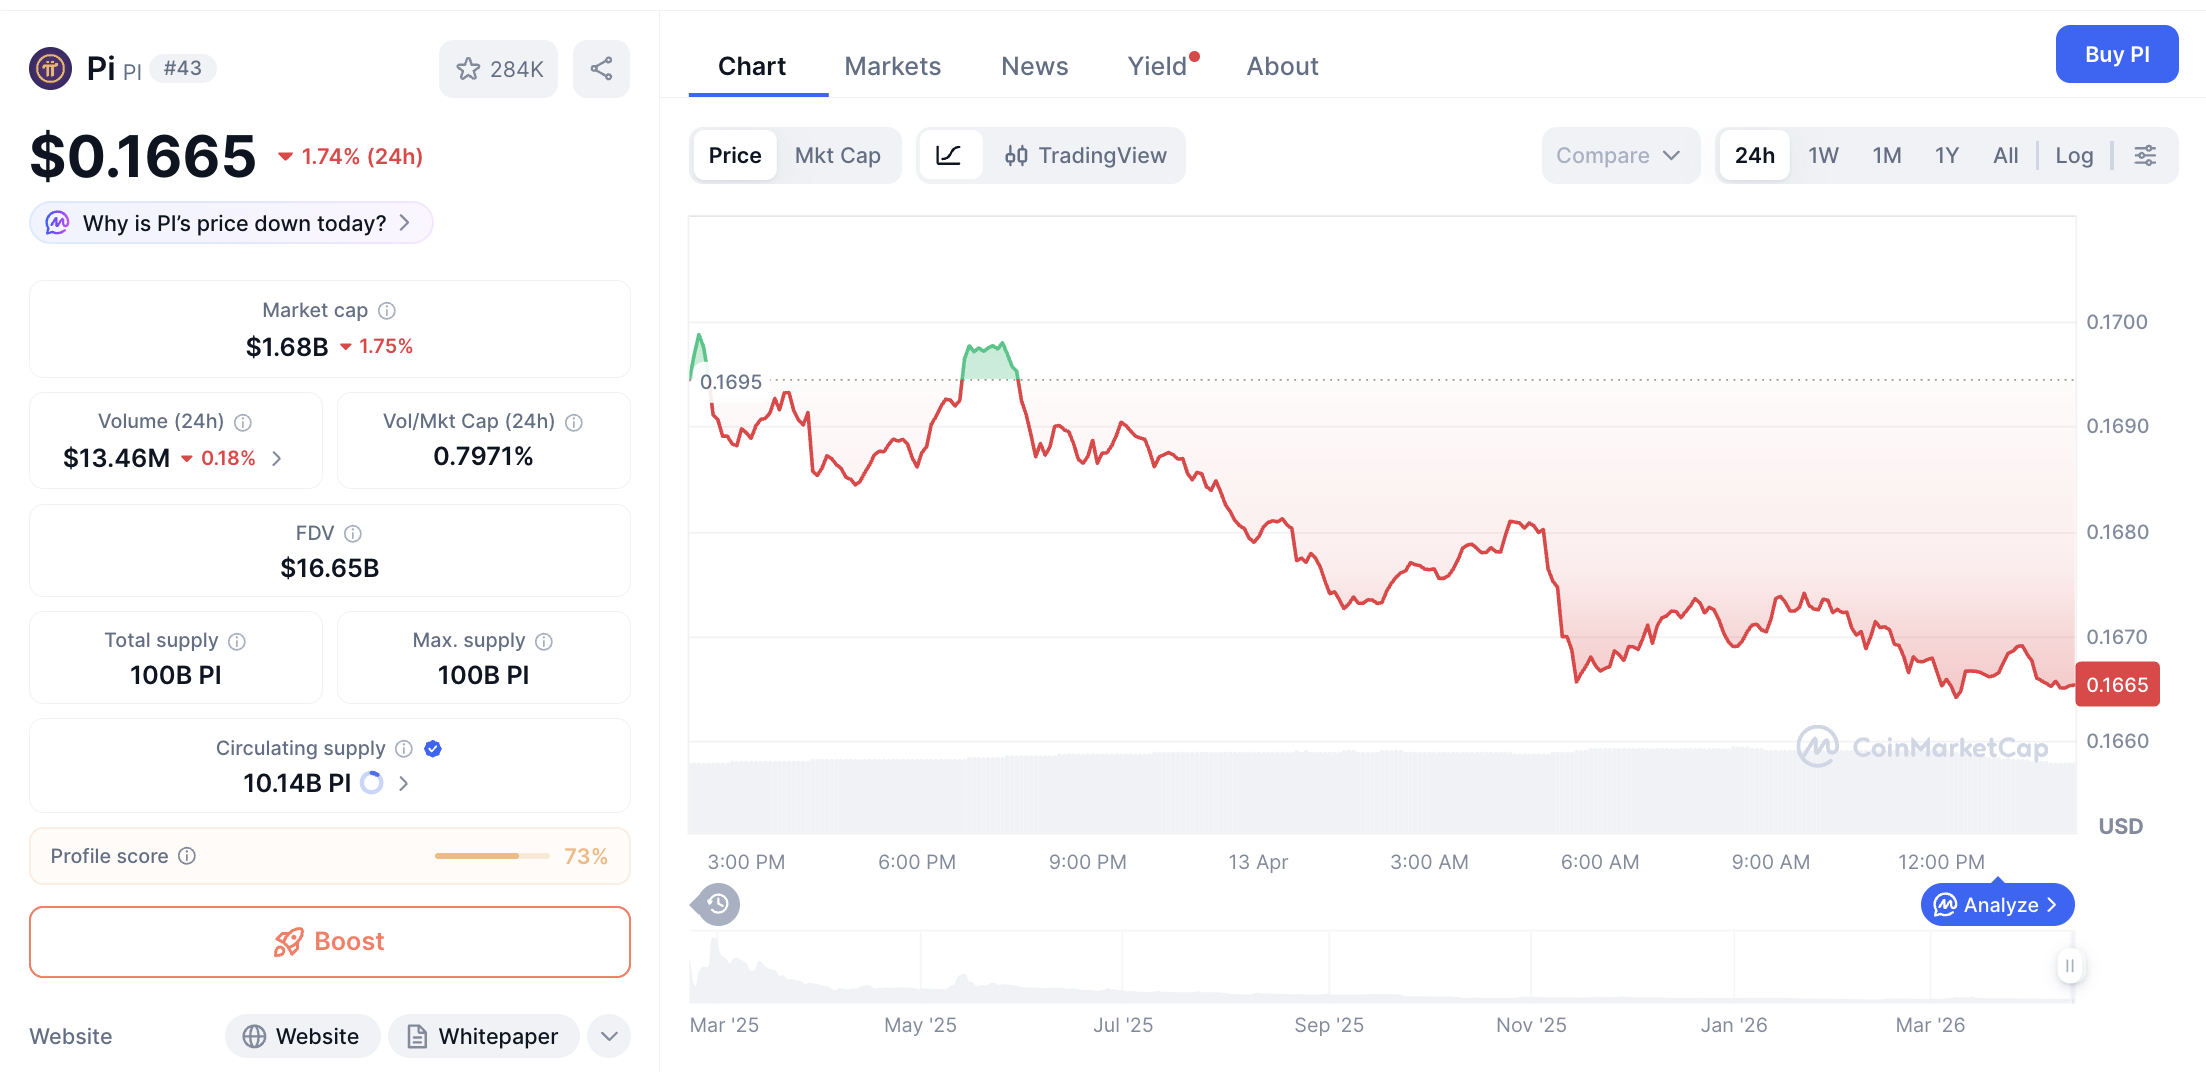The image size is (2206, 1072).
Task: Select the line chart style icon
Action: pos(950,155)
